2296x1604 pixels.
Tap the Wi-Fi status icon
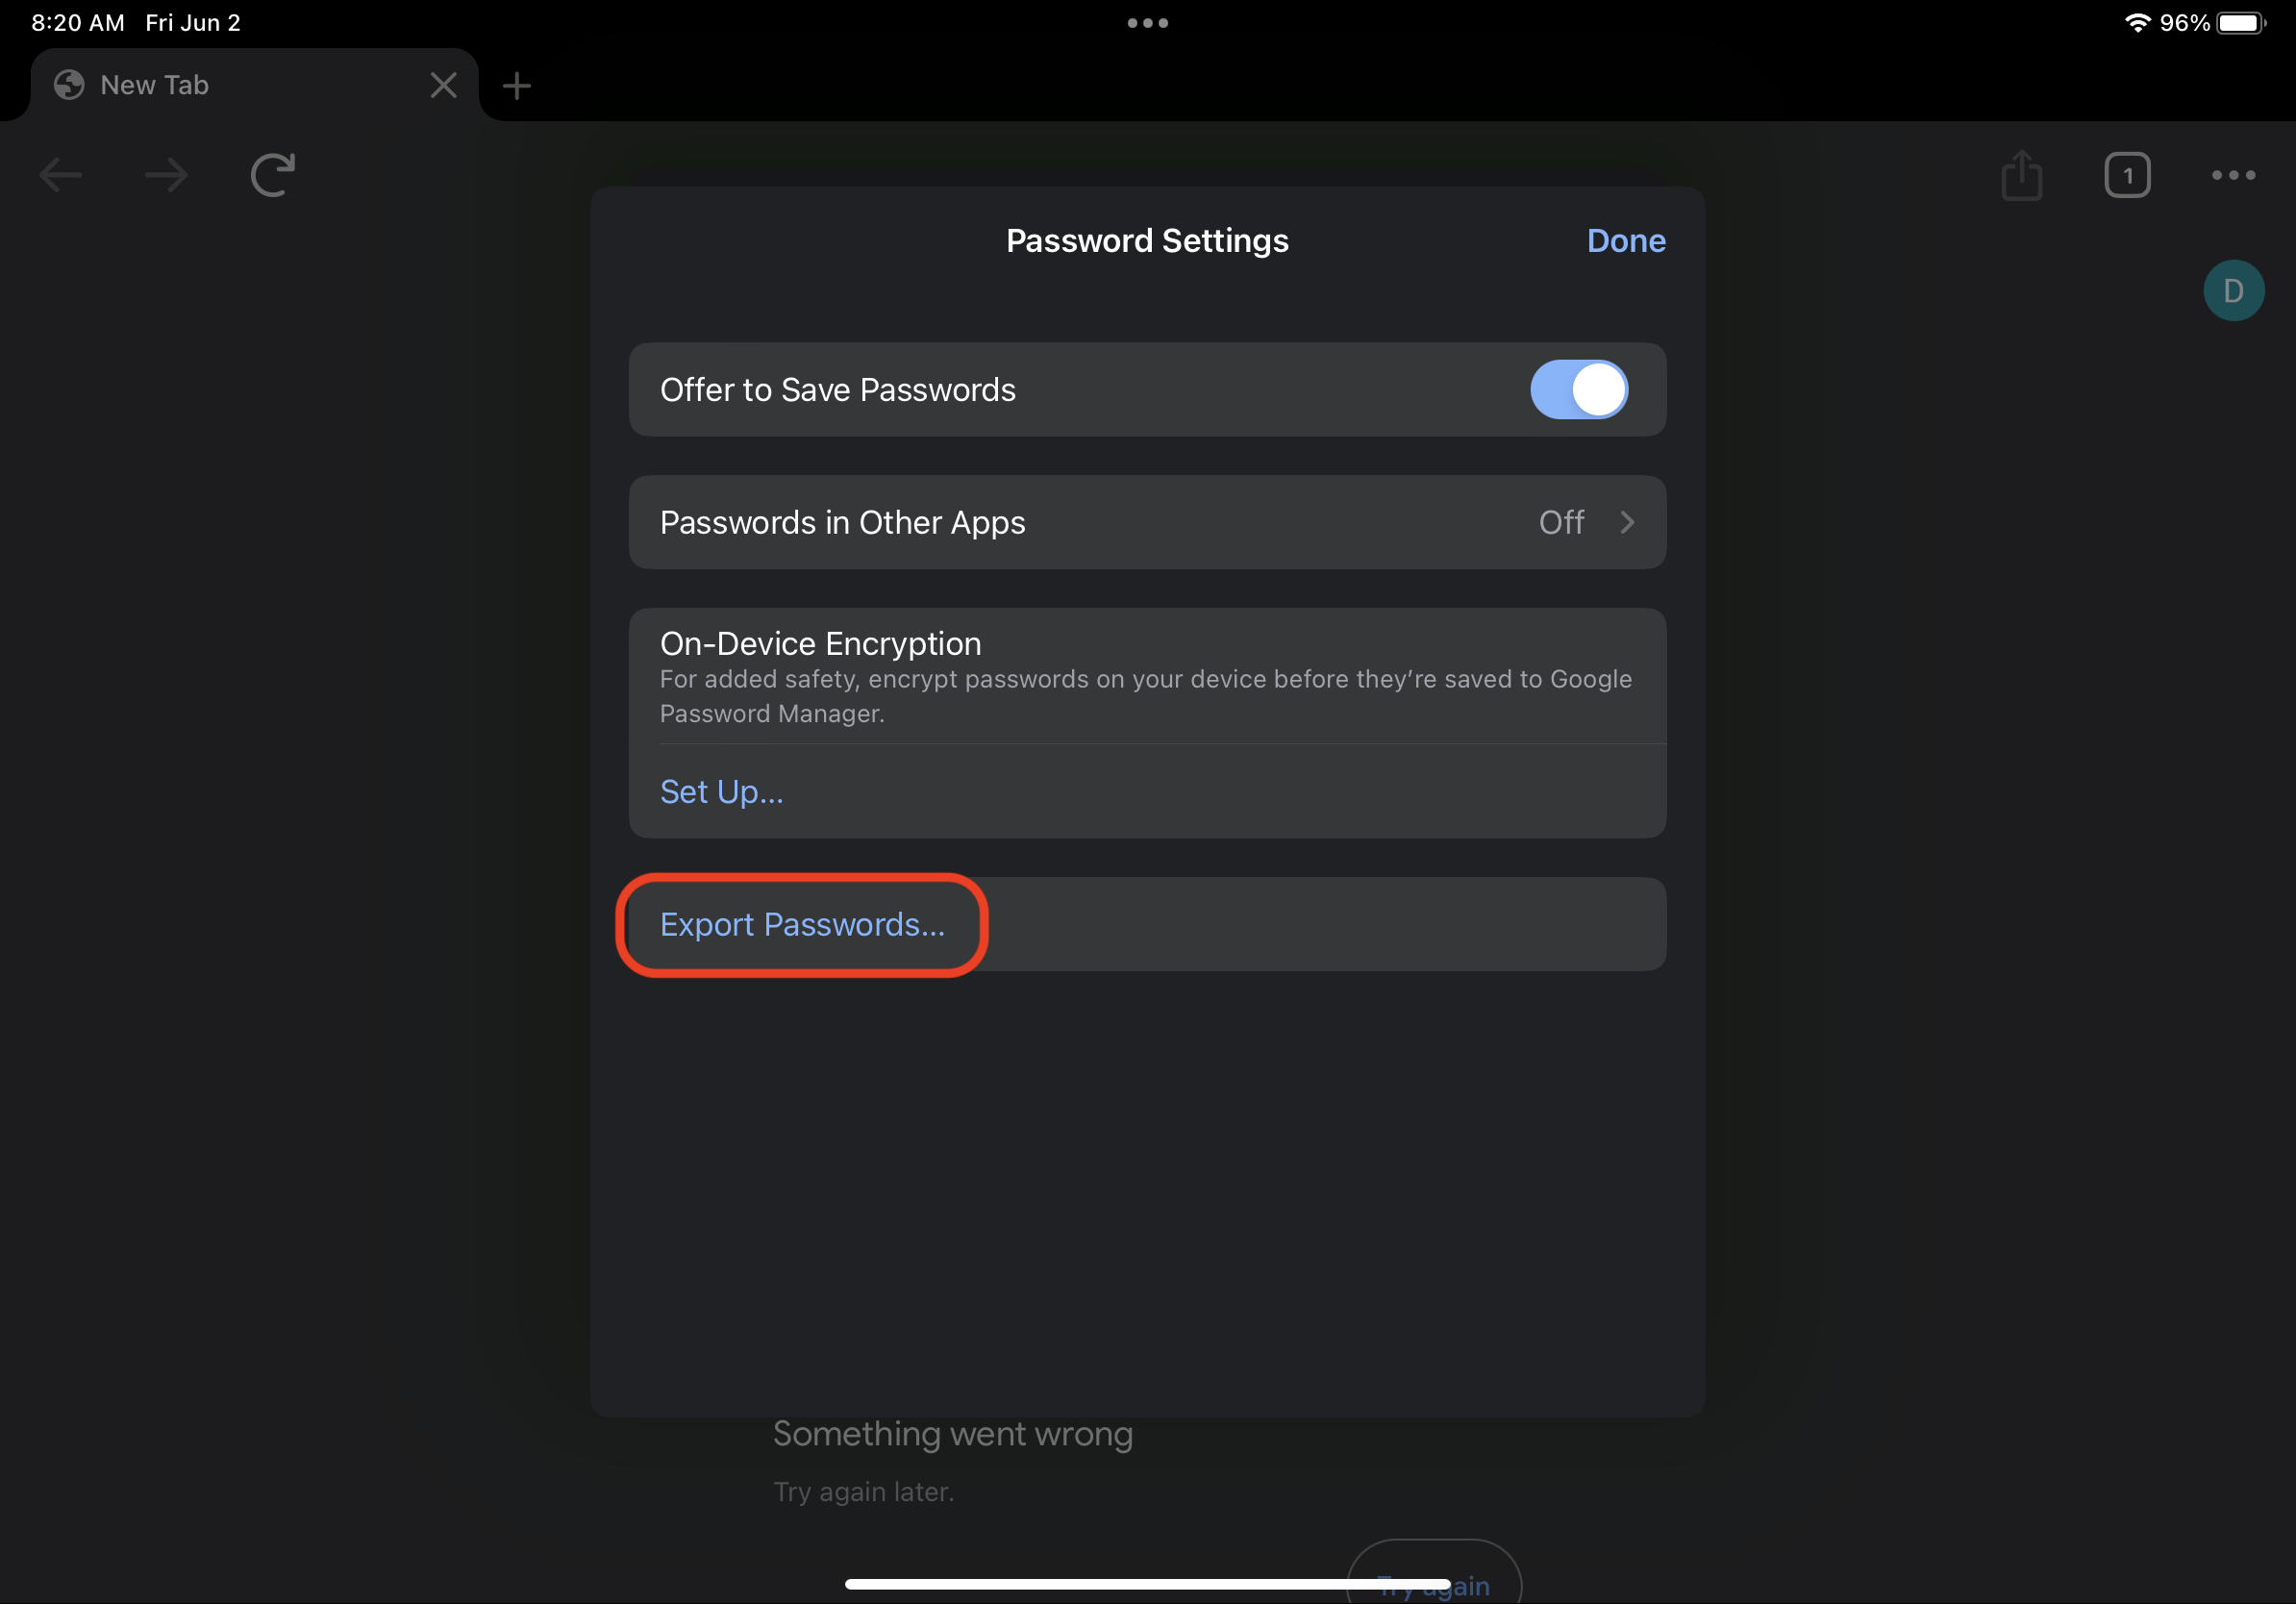[2136, 23]
